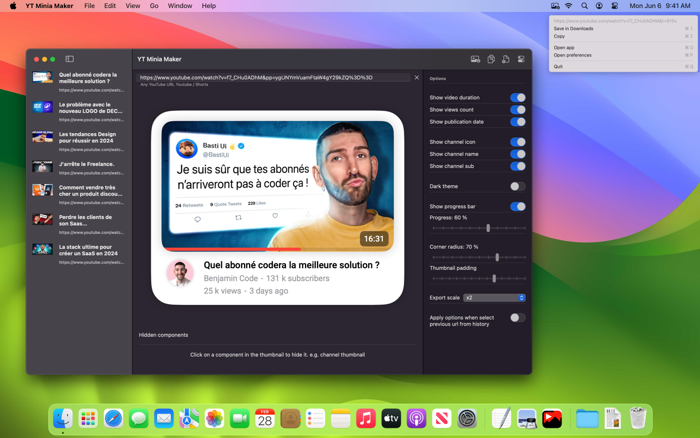This screenshot has width=700, height=438.
Task: Select history item 'Perdre les clients de son Saas'
Action: 79,224
